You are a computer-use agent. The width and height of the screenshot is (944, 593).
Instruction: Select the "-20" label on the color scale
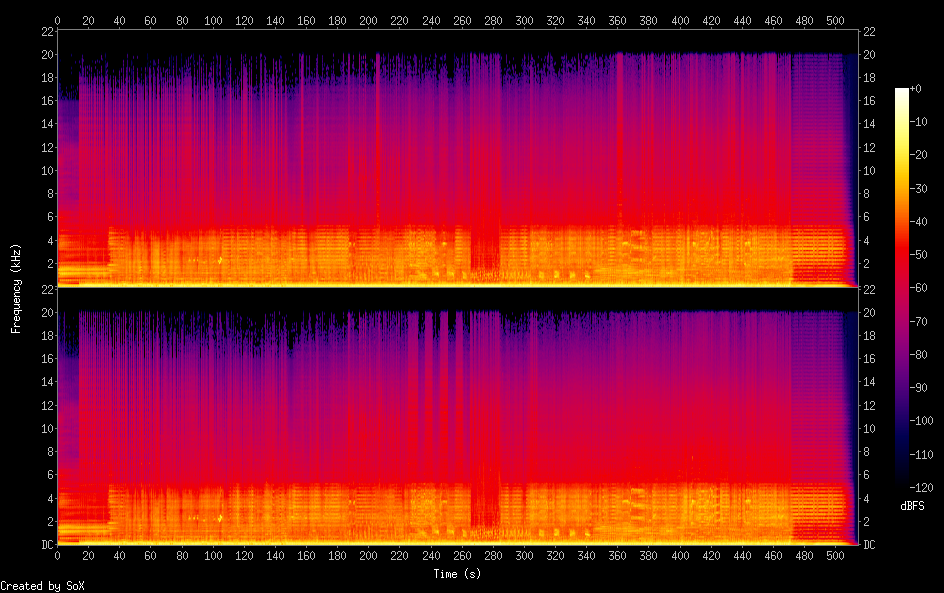click(x=919, y=155)
